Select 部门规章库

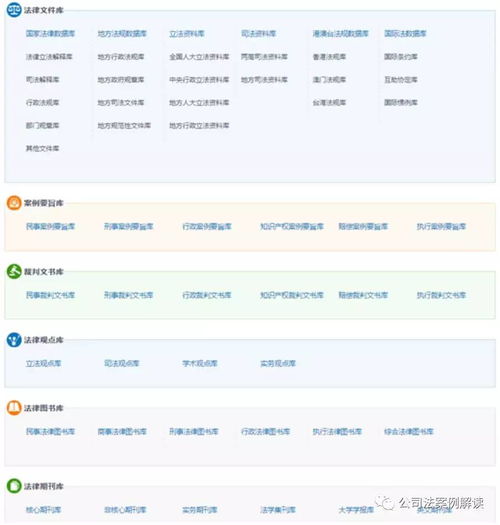[x=42, y=125]
